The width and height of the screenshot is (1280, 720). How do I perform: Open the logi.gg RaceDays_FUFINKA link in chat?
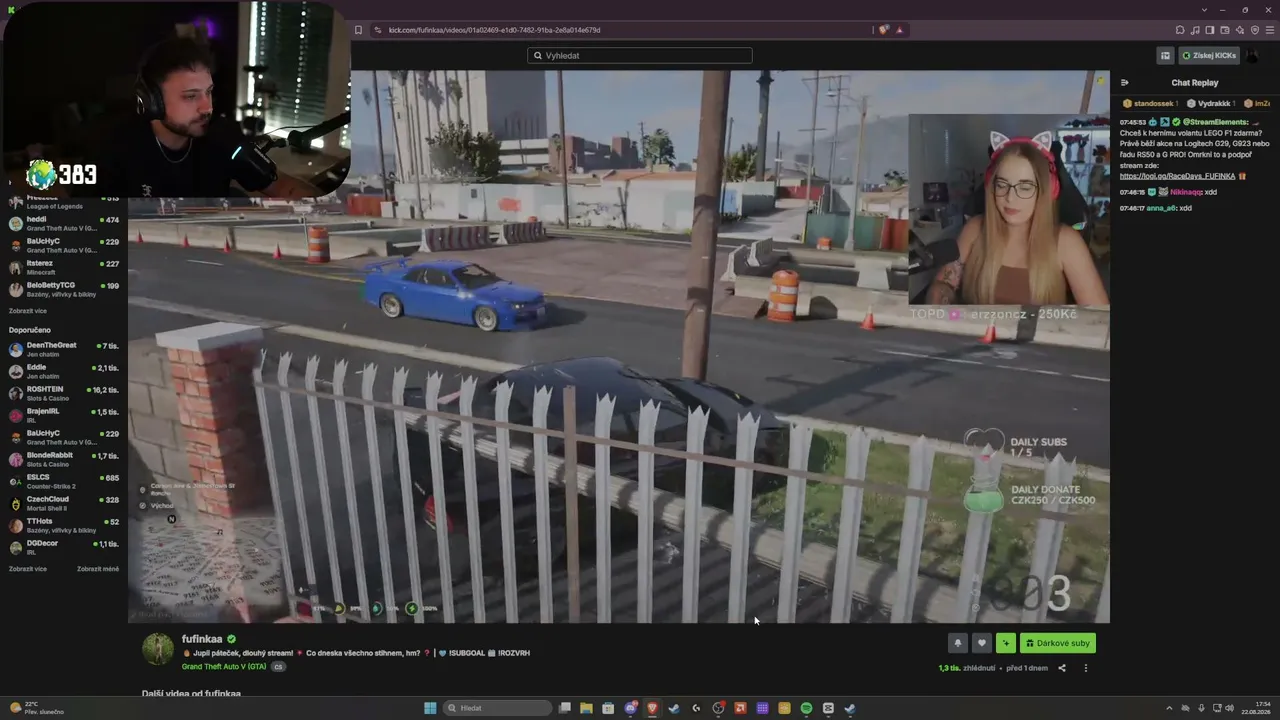[x=1177, y=176]
